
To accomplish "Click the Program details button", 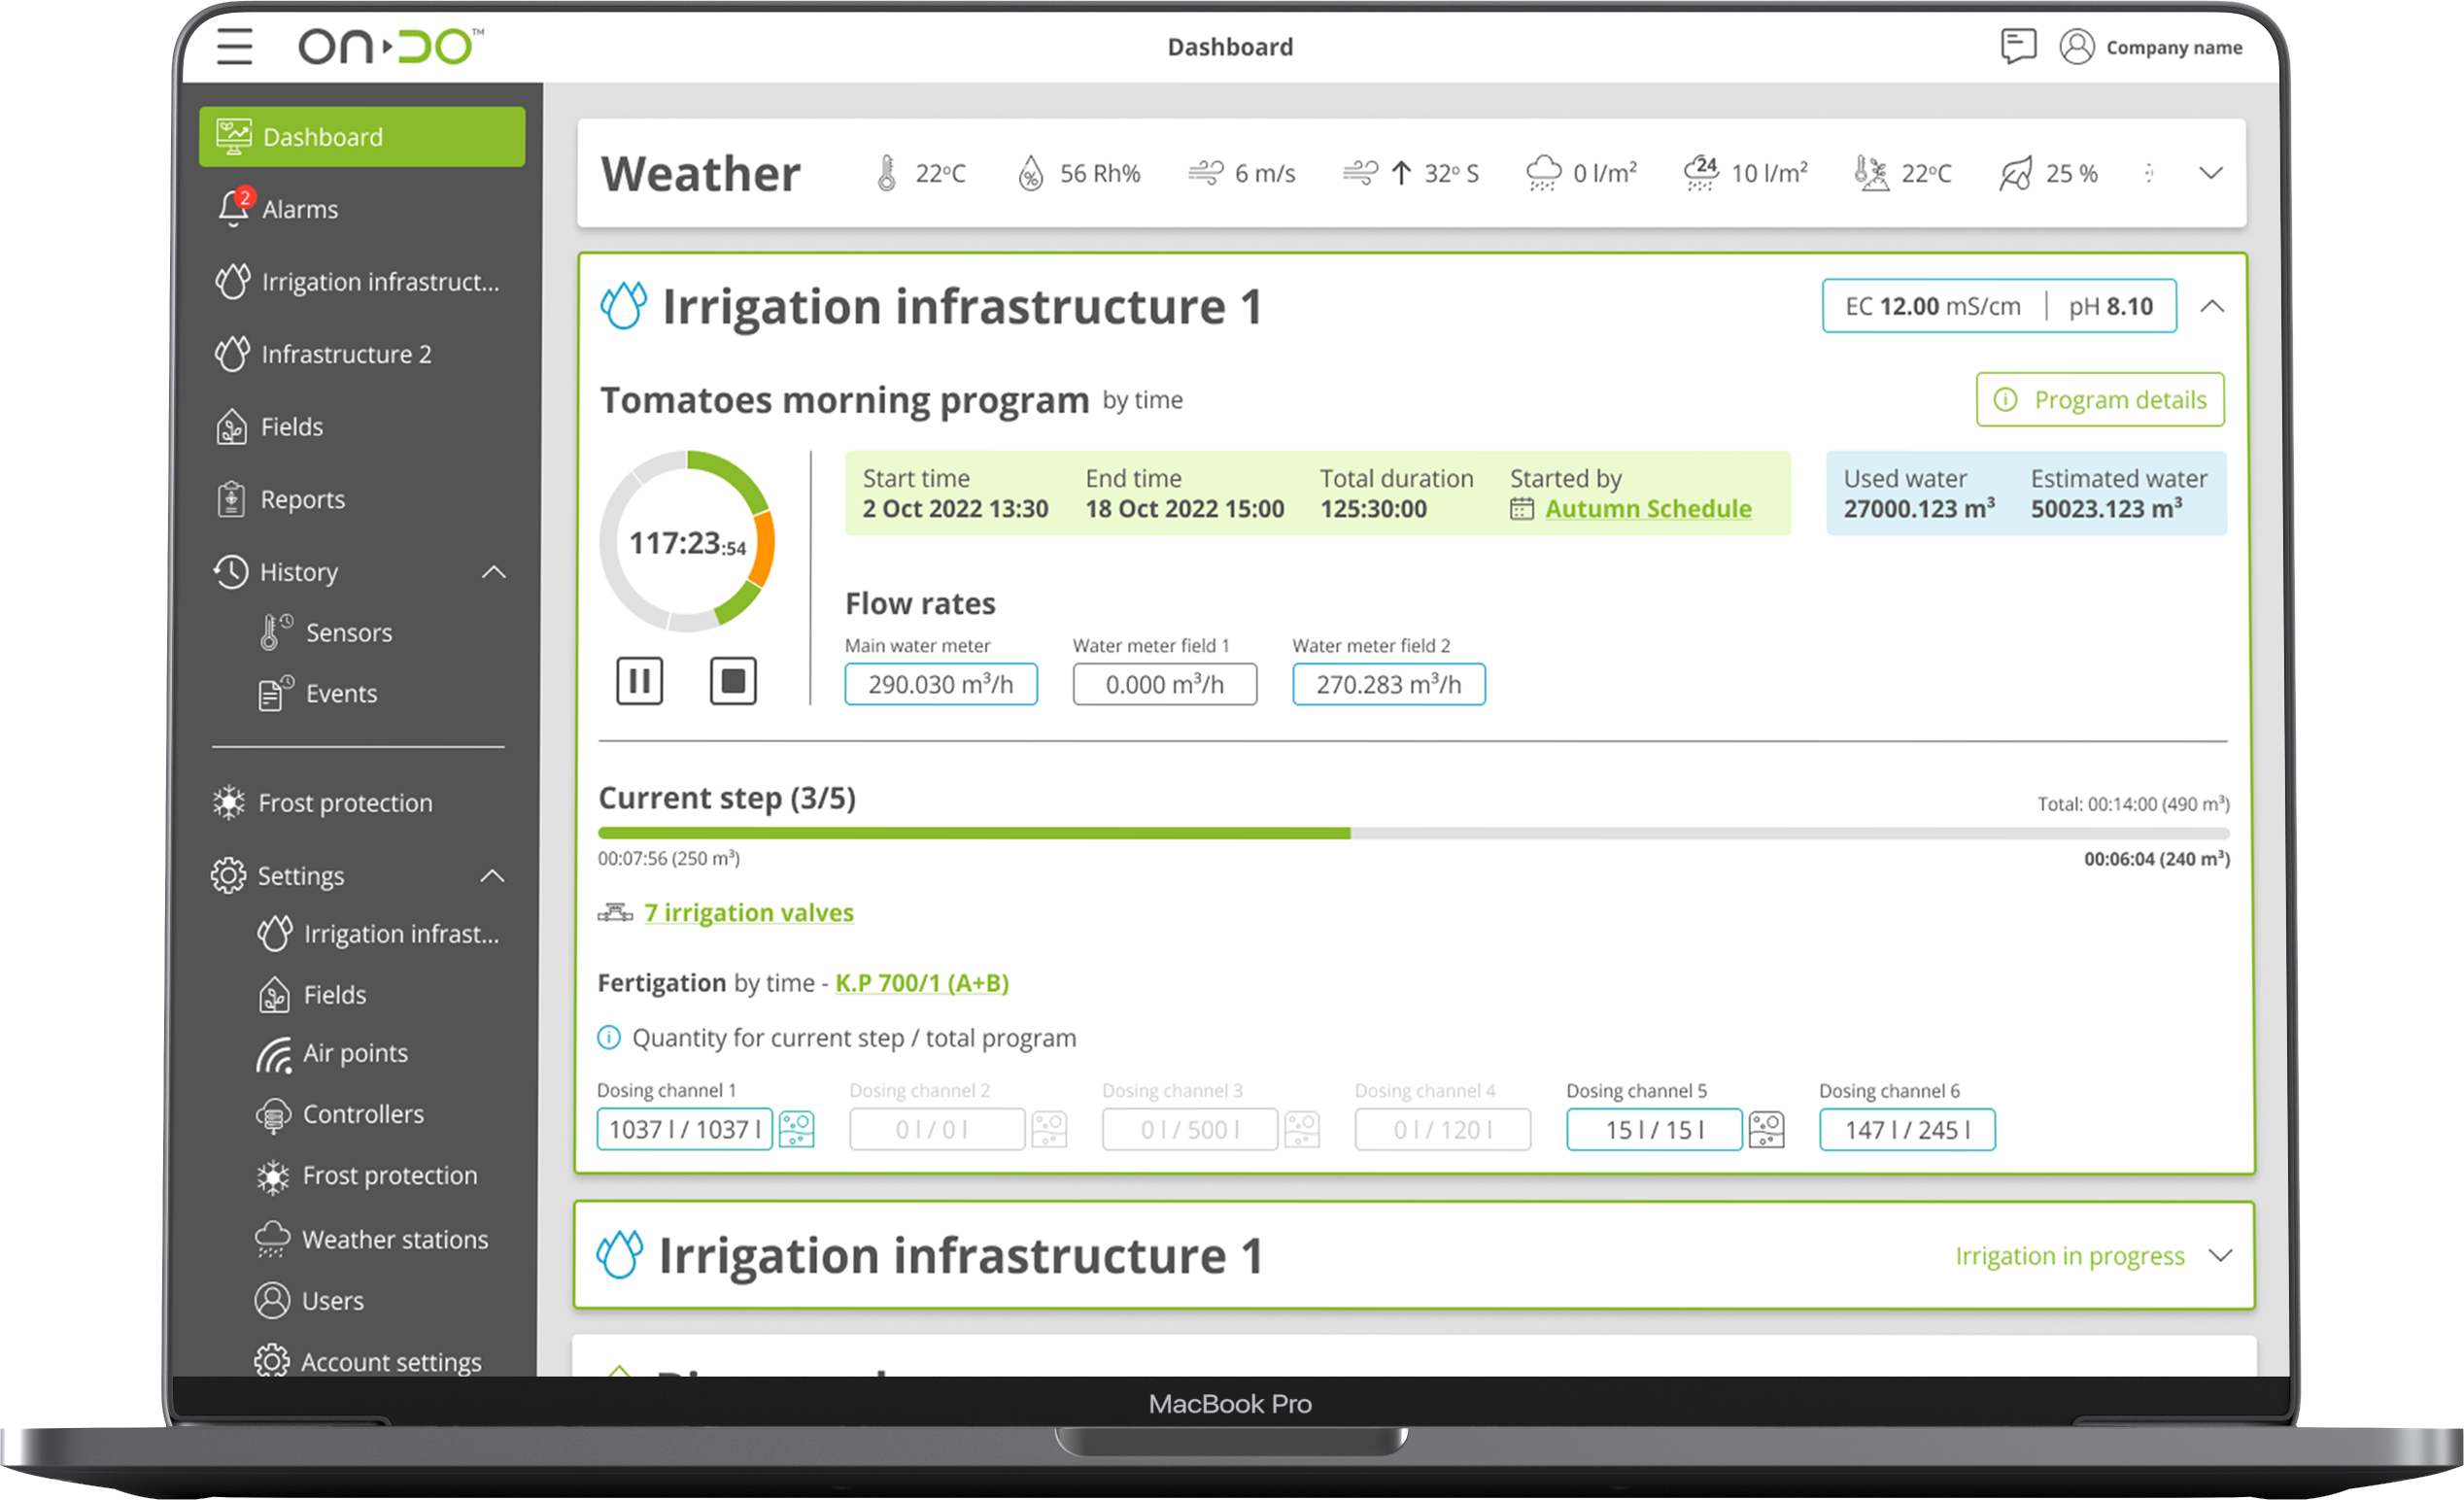I will 2099,400.
